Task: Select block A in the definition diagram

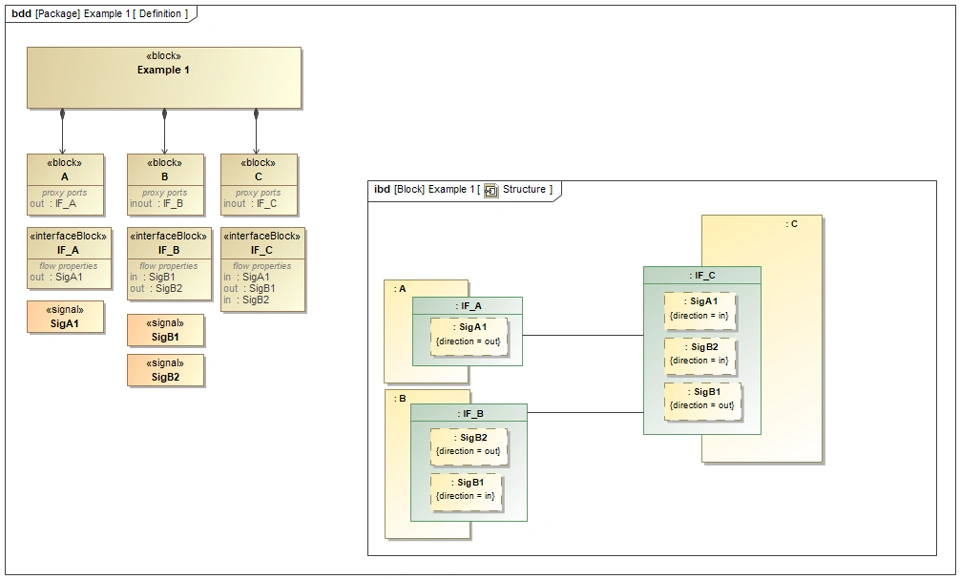Action: [x=65, y=184]
